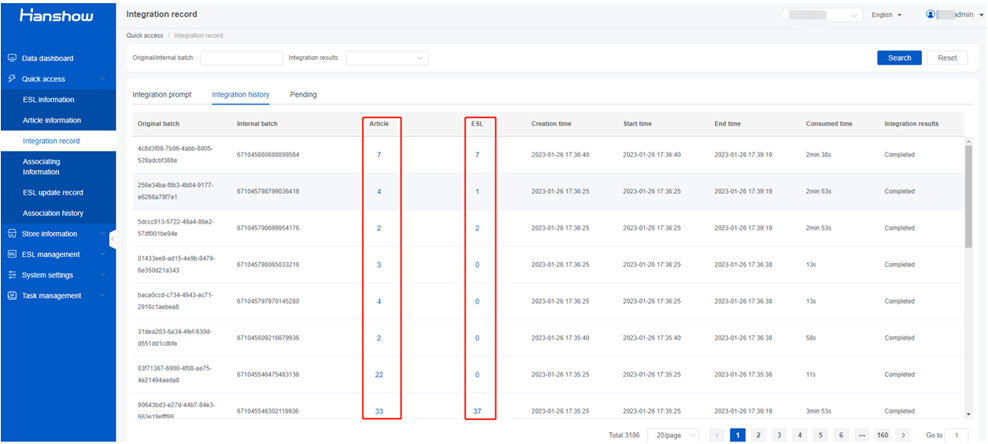Click the Hanshow logo

click(57, 15)
